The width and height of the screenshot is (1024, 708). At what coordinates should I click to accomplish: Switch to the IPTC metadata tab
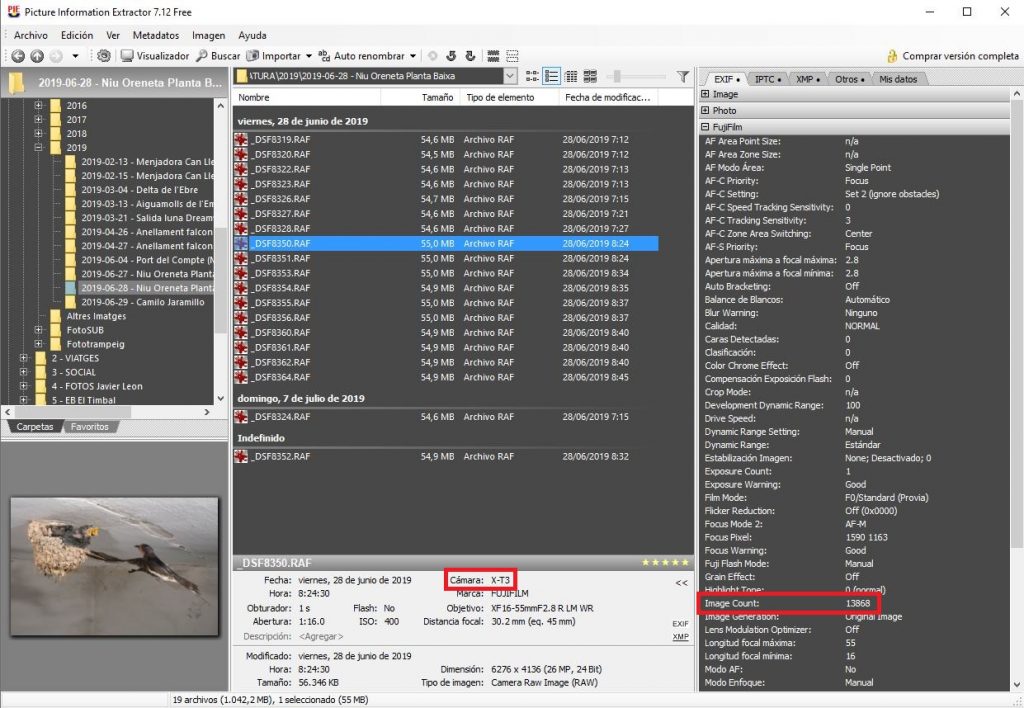[764, 78]
